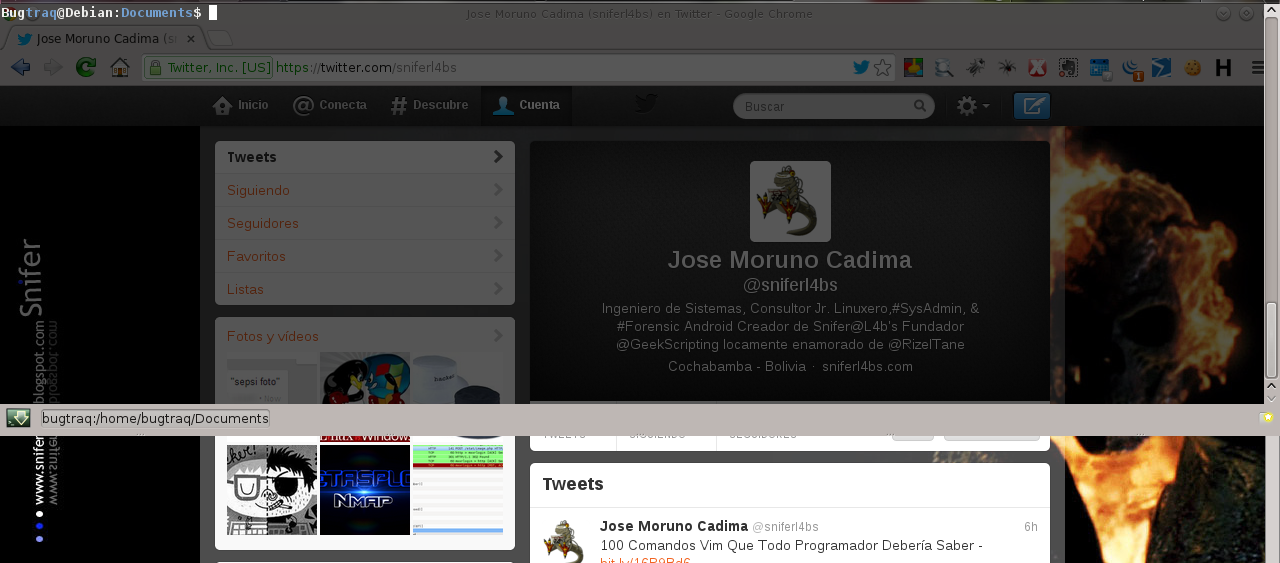1280x563 pixels.
Task: Open the Tweets sidebar row
Action: point(365,157)
